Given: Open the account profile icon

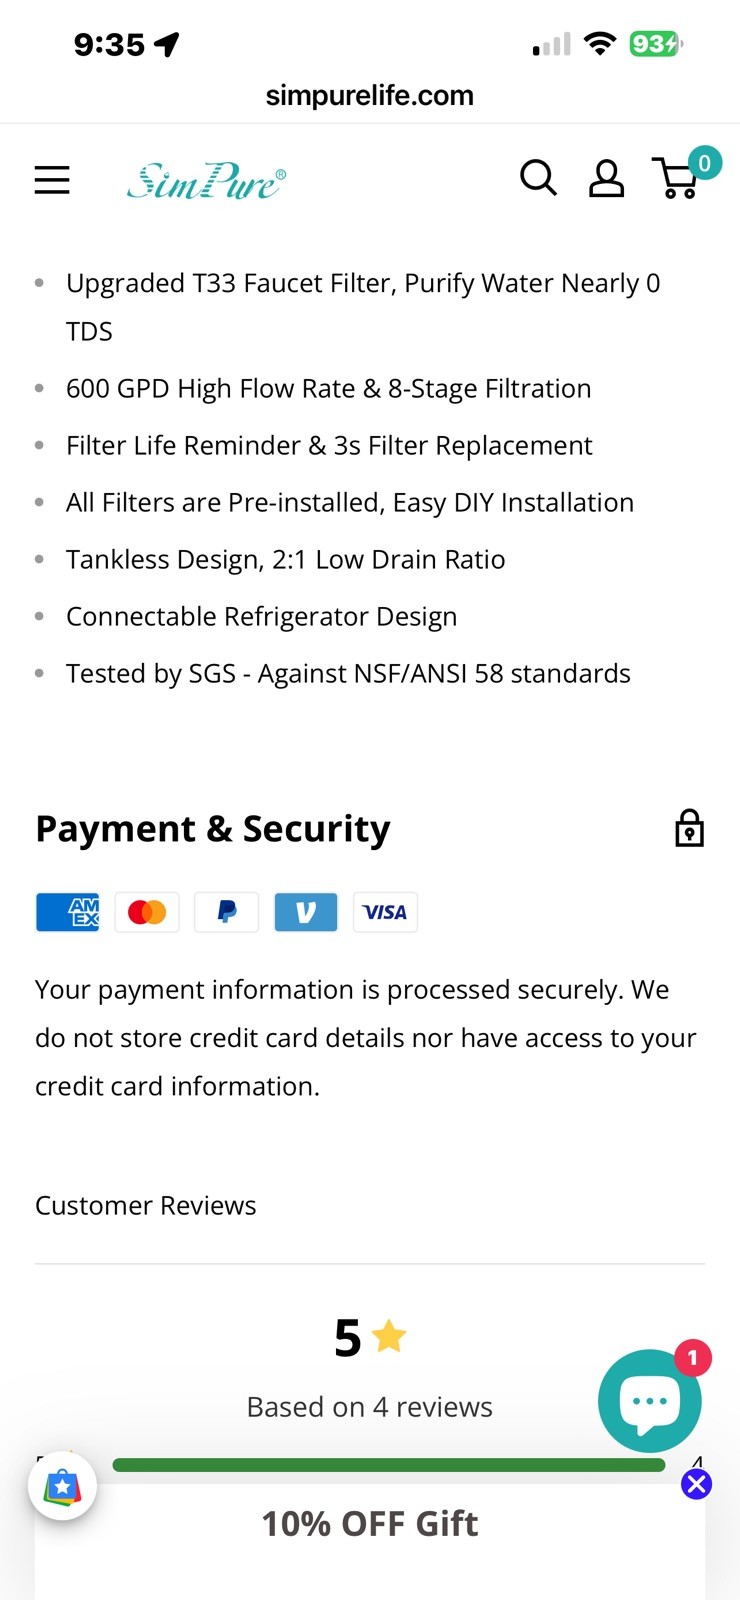Looking at the screenshot, I should coord(606,179).
